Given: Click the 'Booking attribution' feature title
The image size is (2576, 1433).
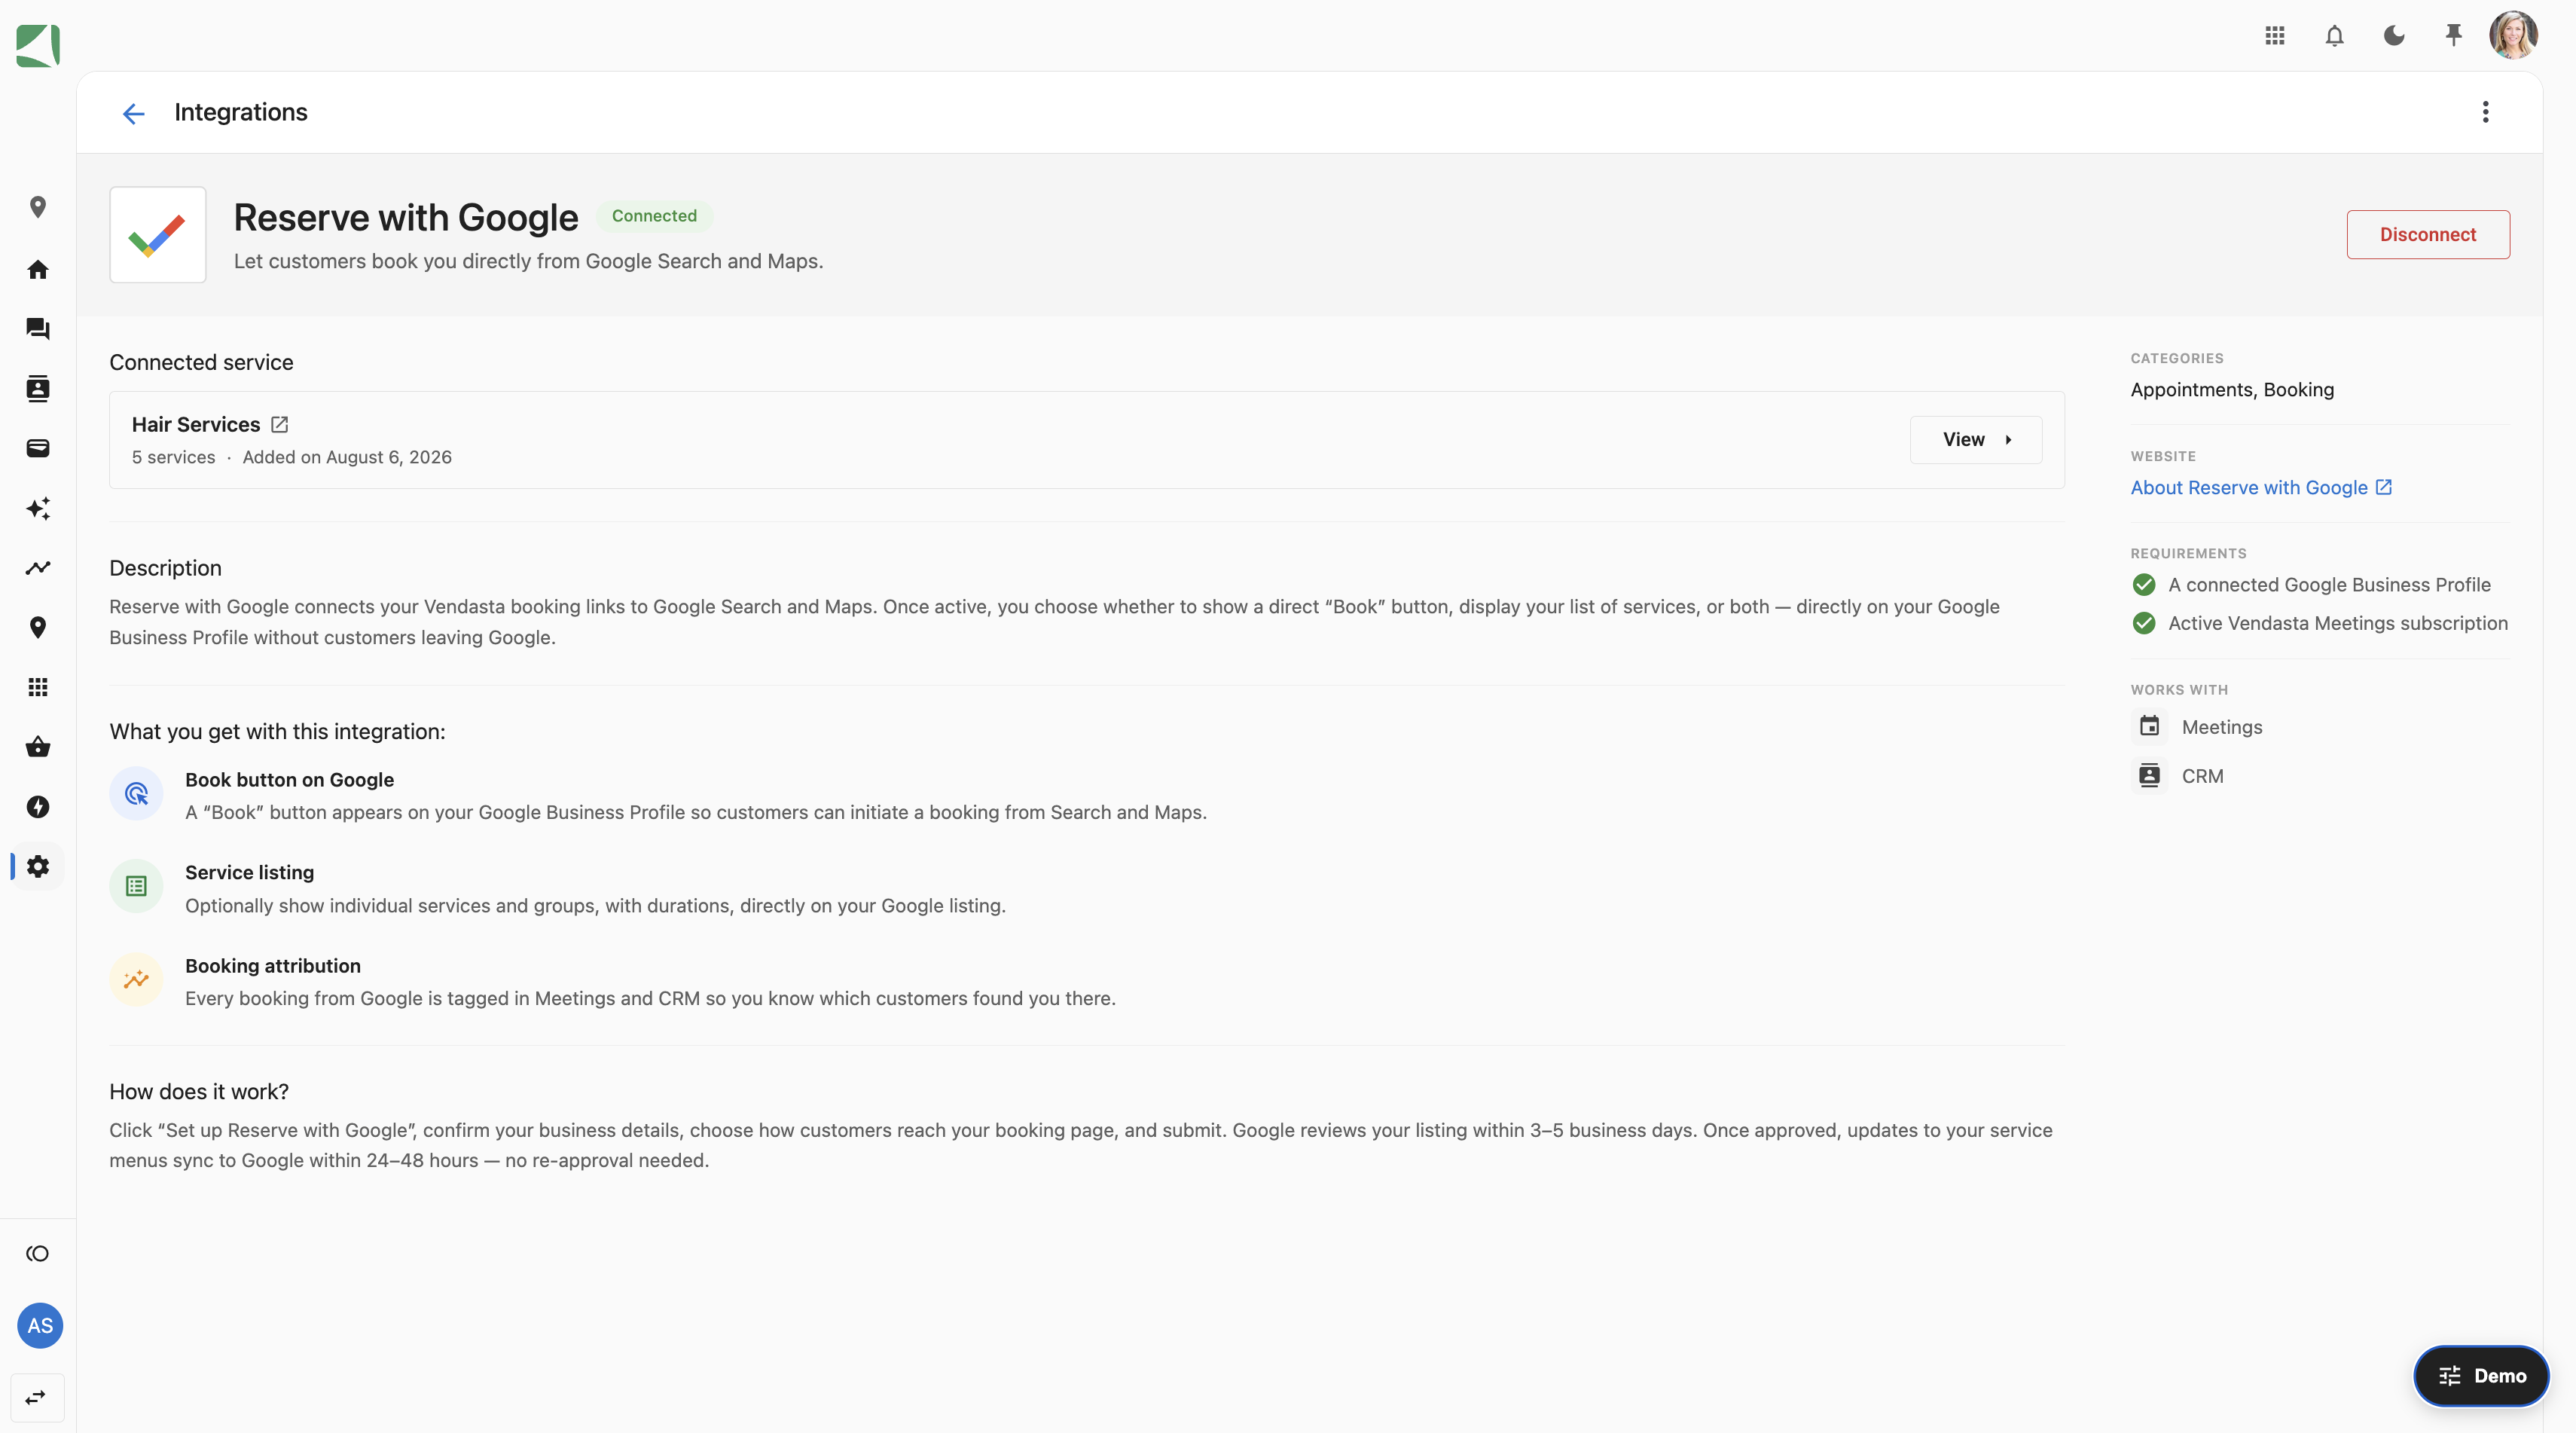Looking at the screenshot, I should (273, 966).
